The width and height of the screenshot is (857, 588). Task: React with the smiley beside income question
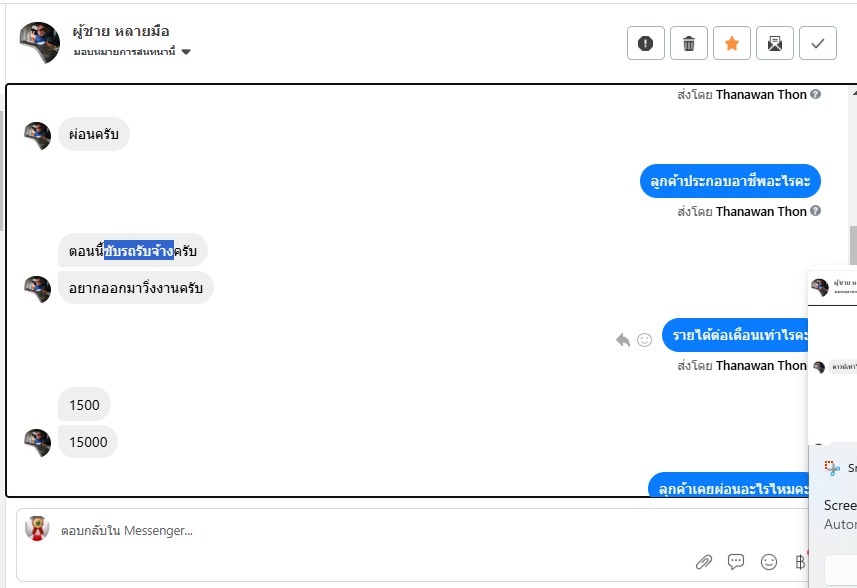pyautogui.click(x=645, y=340)
